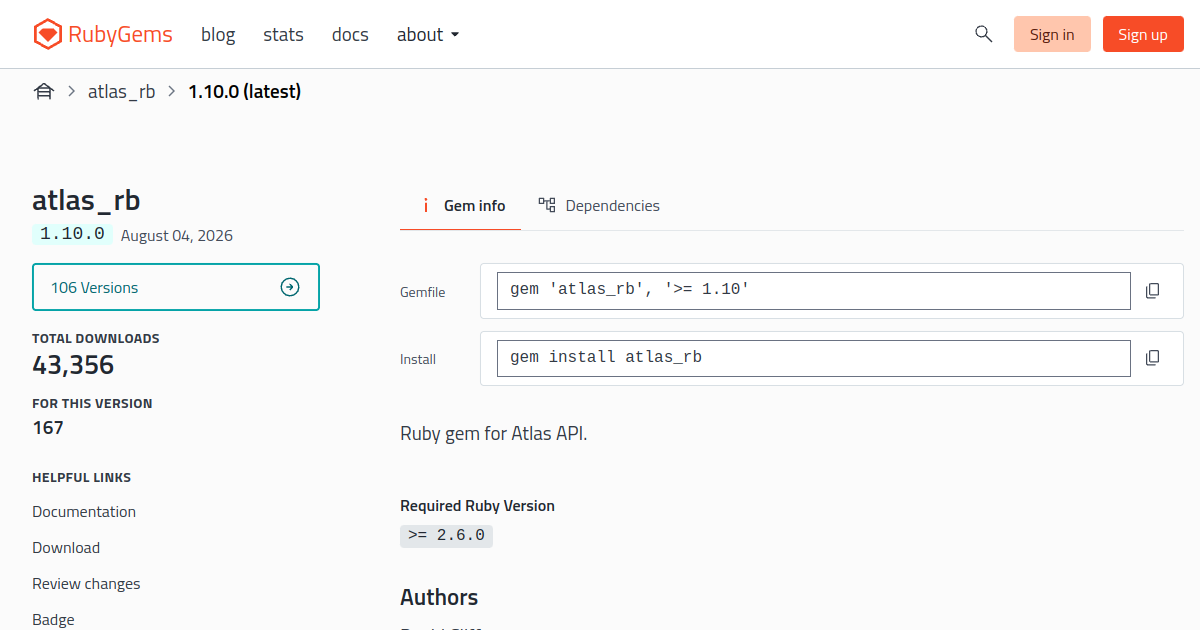
Task: Click the Sign up button
Action: [x=1143, y=34]
